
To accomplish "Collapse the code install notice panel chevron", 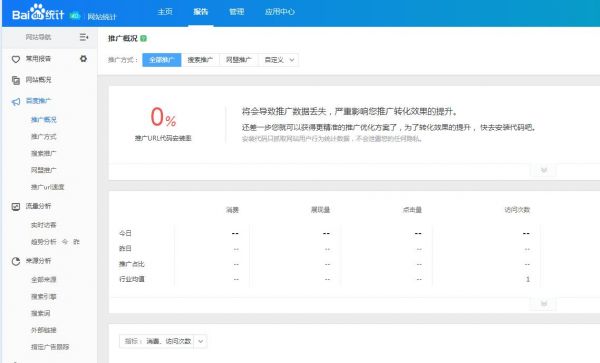I will pyautogui.click(x=543, y=170).
